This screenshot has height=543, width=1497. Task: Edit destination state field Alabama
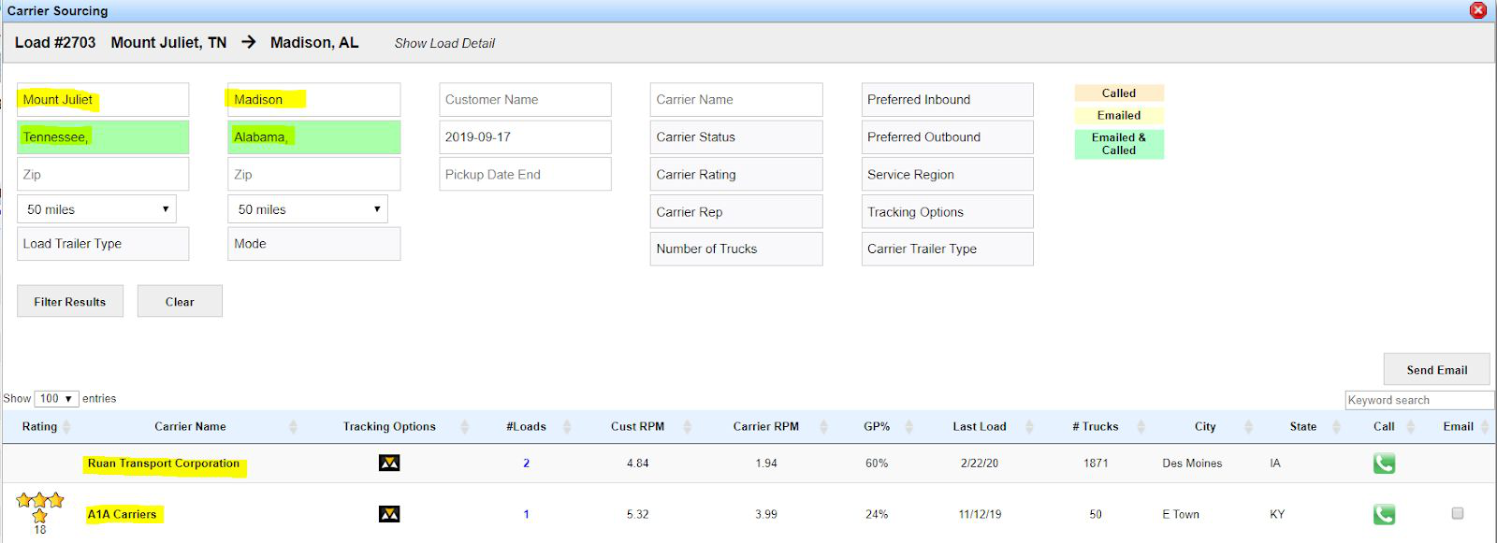(x=314, y=137)
